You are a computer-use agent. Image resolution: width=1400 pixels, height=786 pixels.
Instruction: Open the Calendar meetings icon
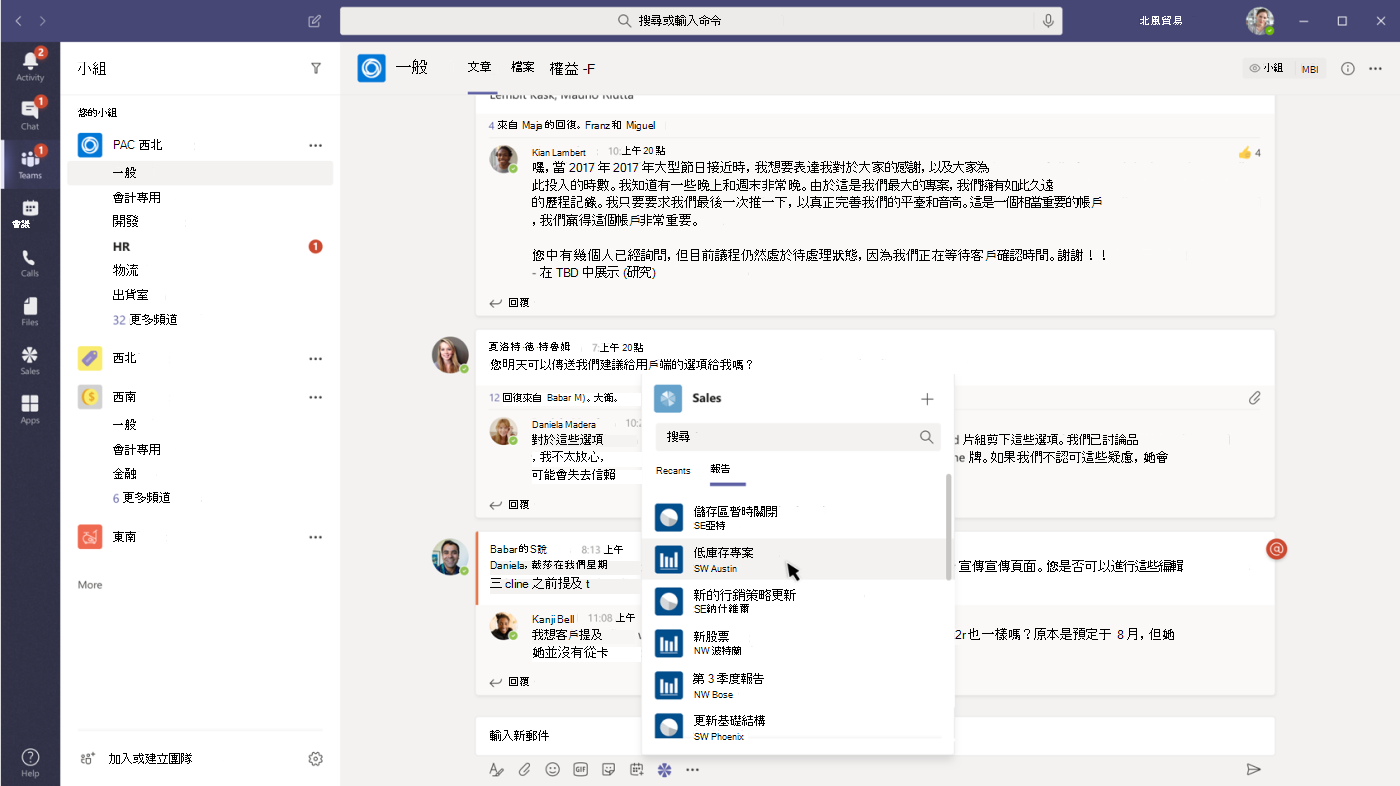30,213
